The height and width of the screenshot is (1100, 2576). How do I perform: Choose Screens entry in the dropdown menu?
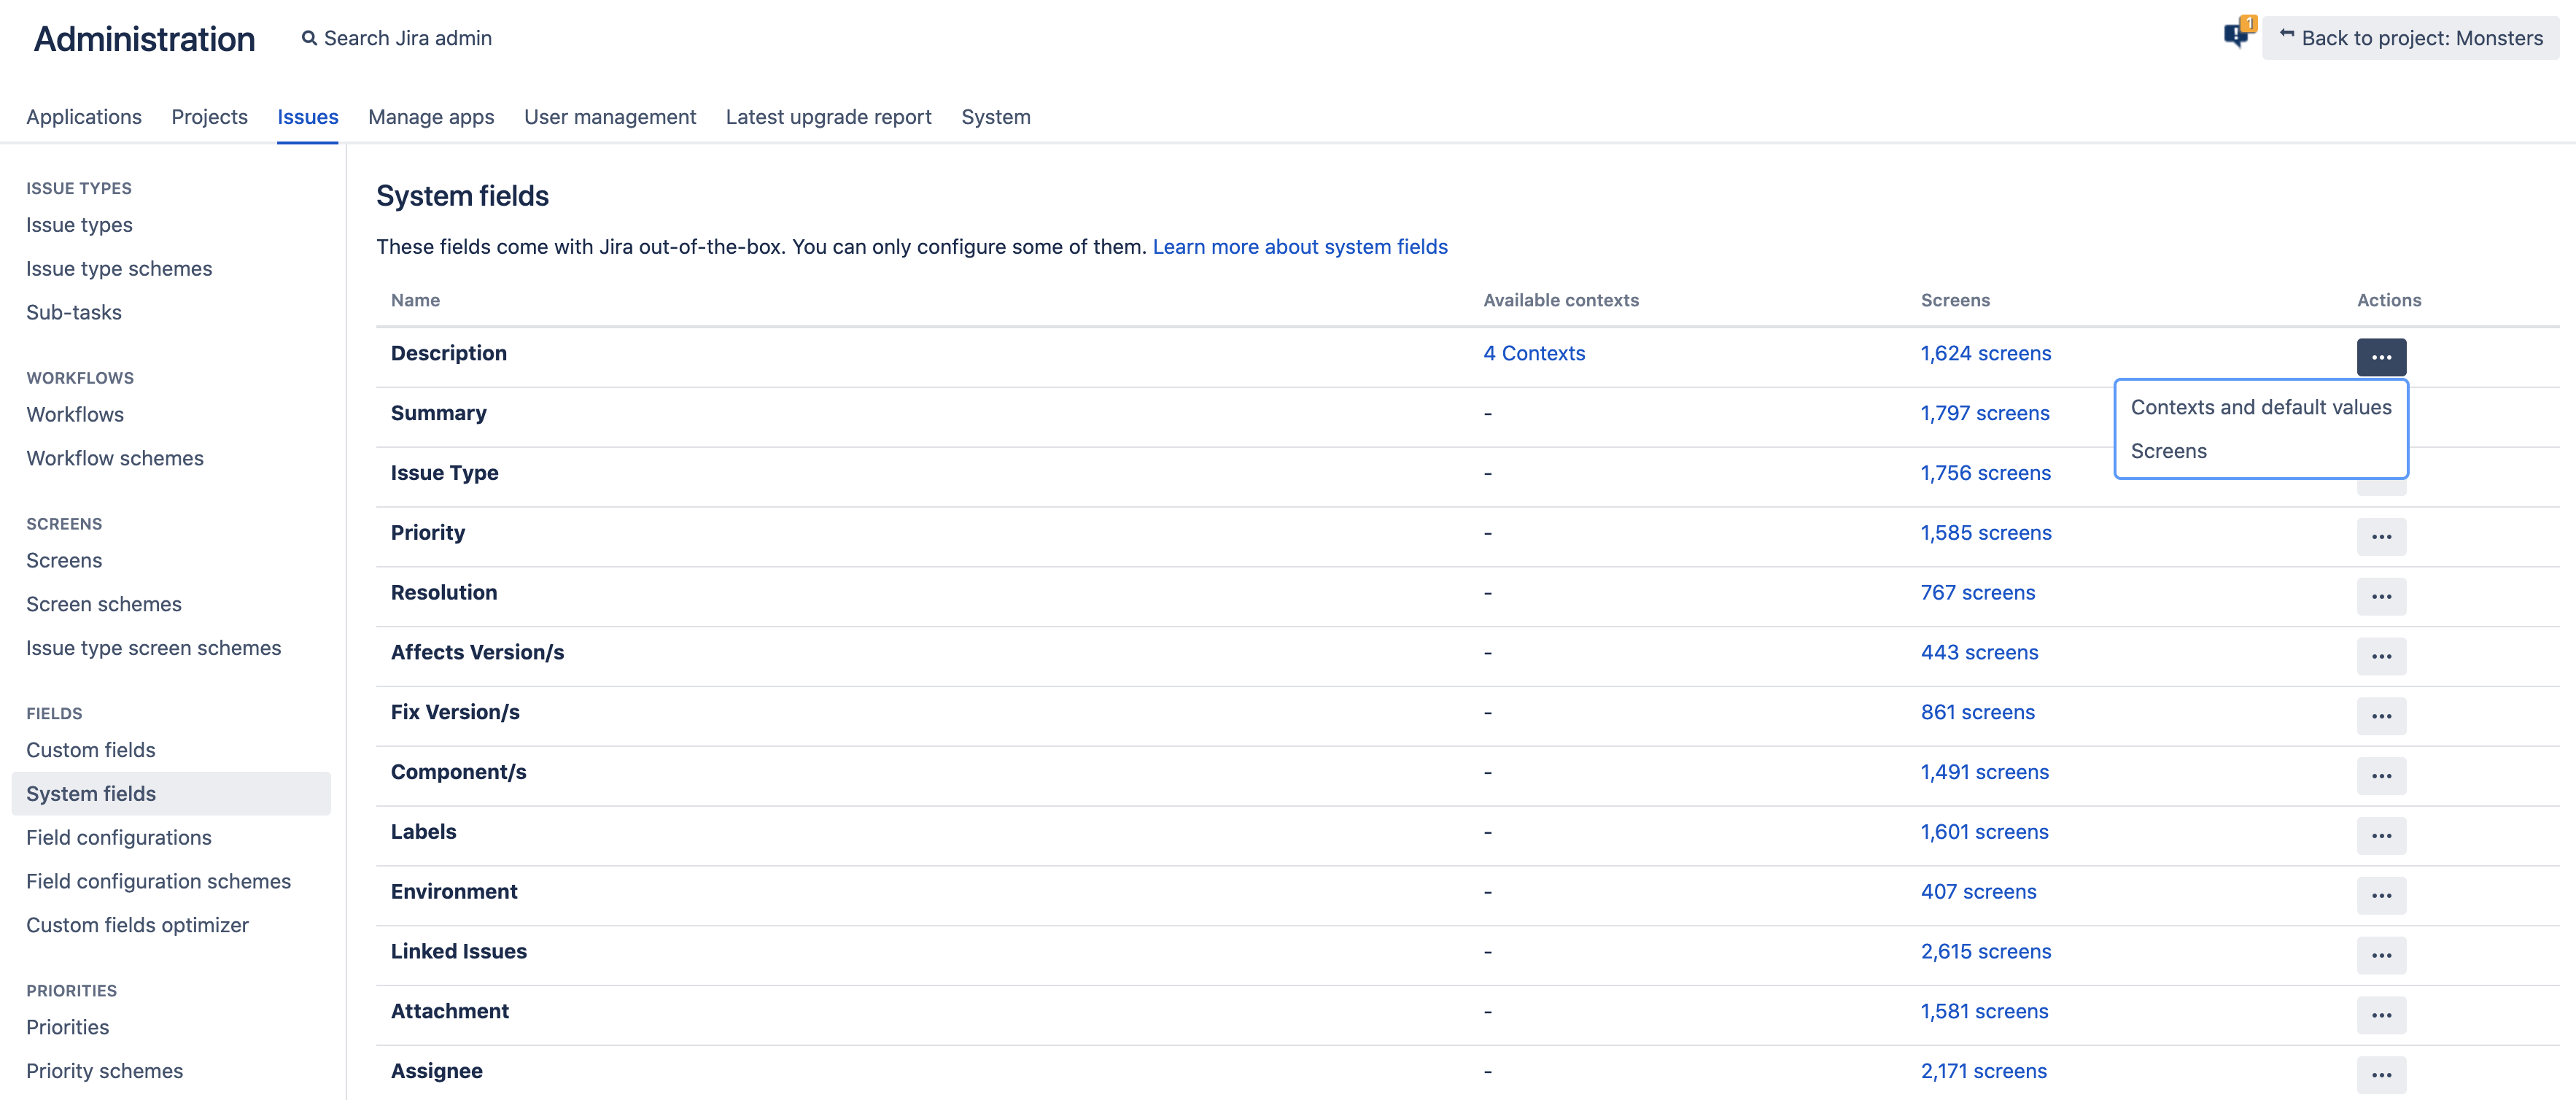tap(2261, 451)
